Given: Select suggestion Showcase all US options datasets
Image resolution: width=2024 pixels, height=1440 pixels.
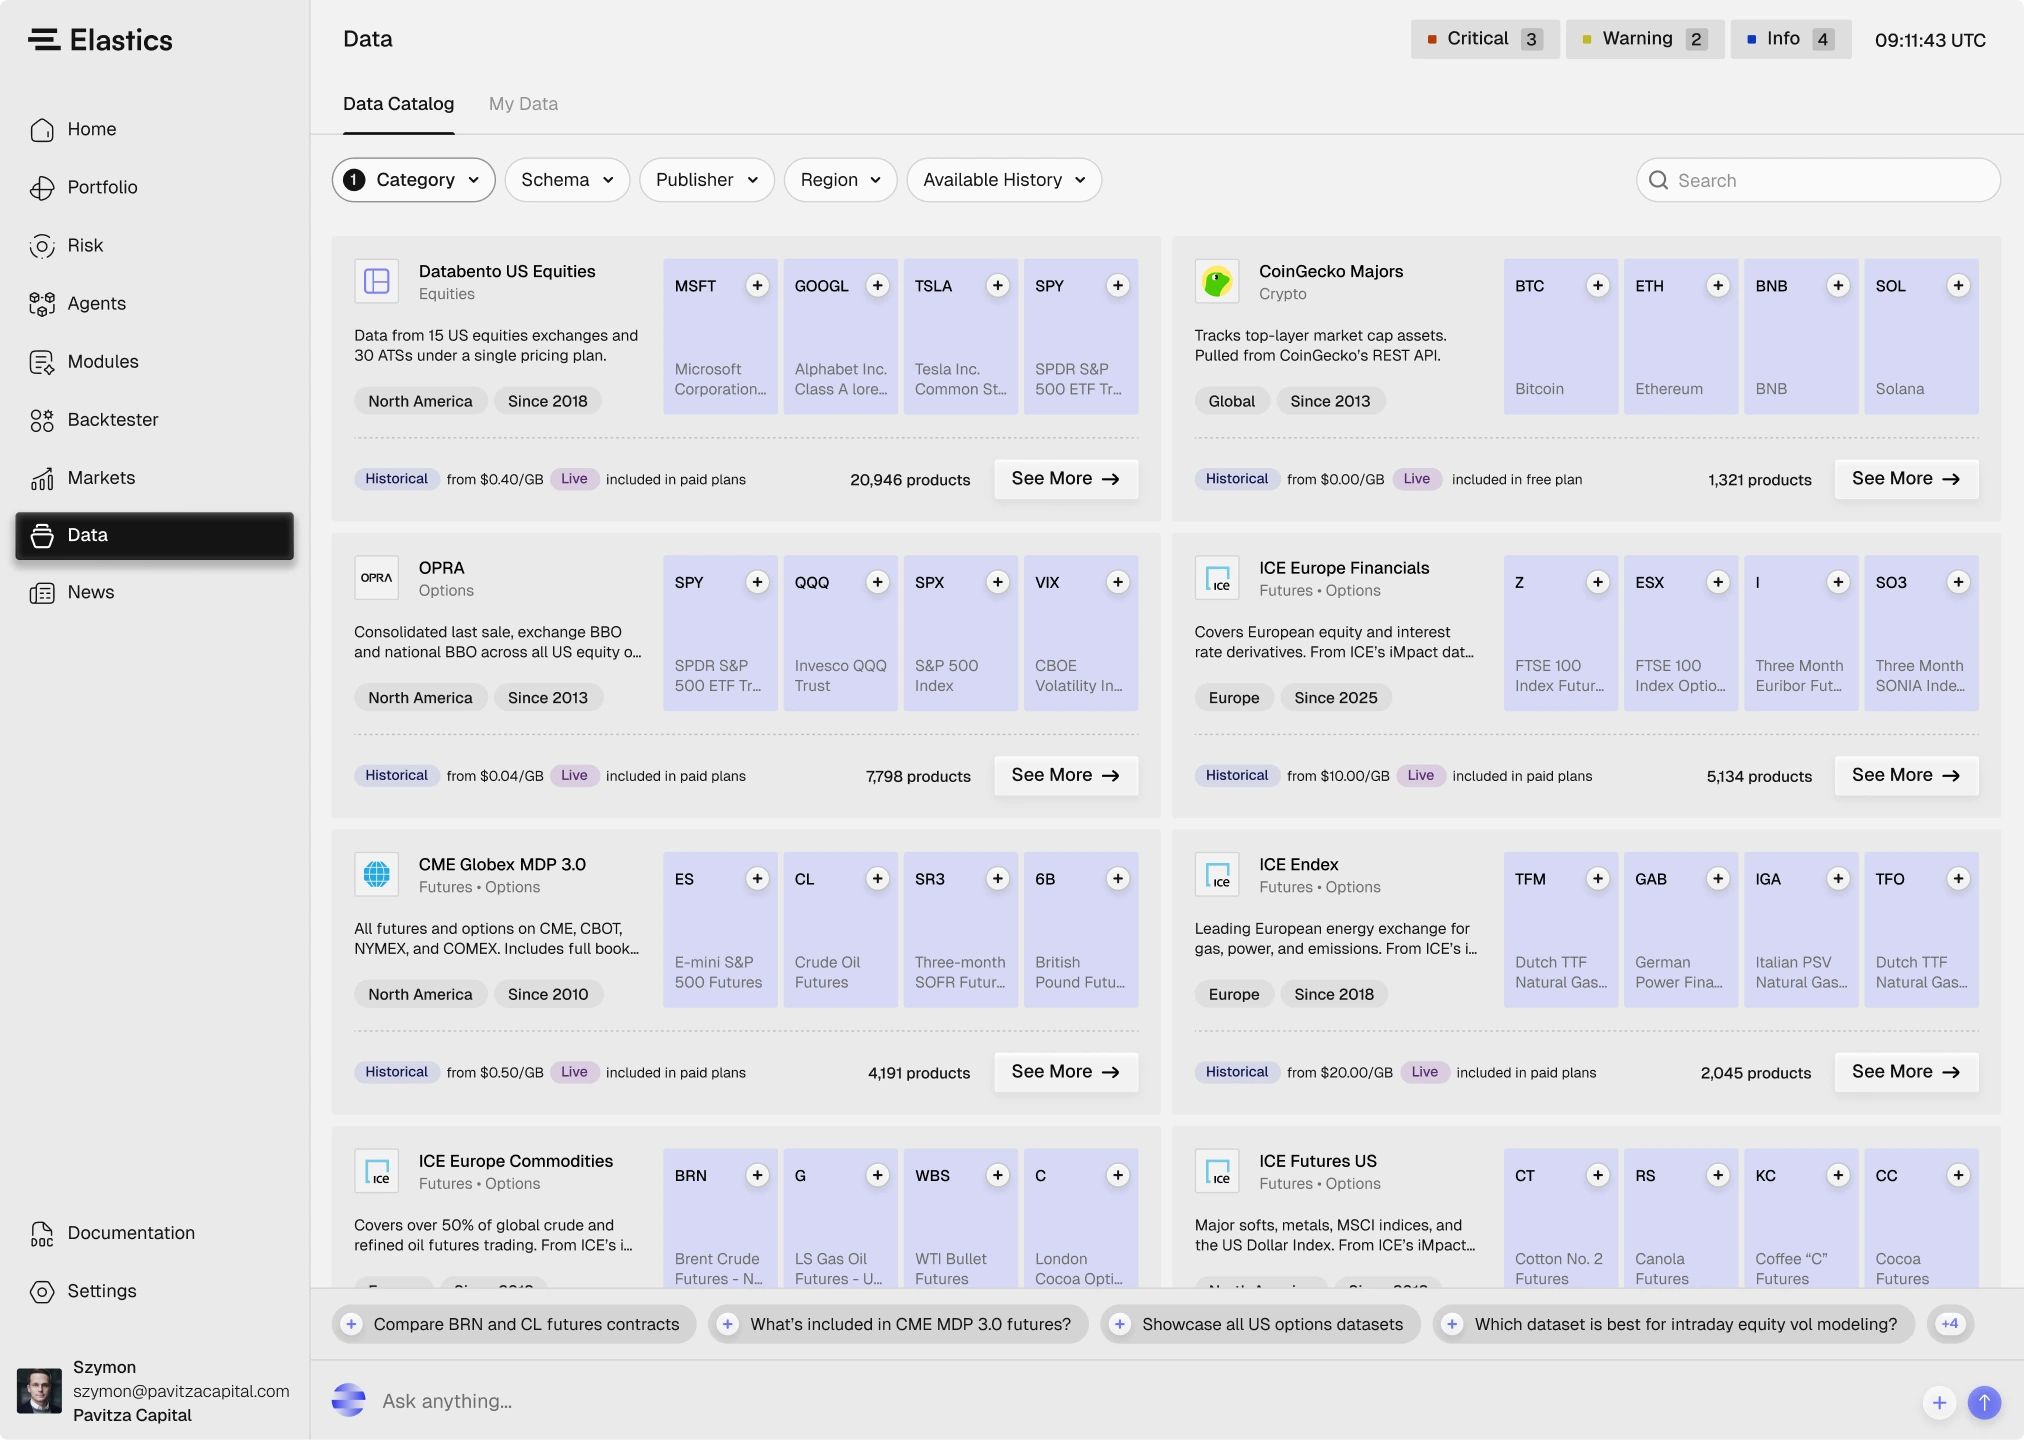Looking at the screenshot, I should coord(1260,1324).
